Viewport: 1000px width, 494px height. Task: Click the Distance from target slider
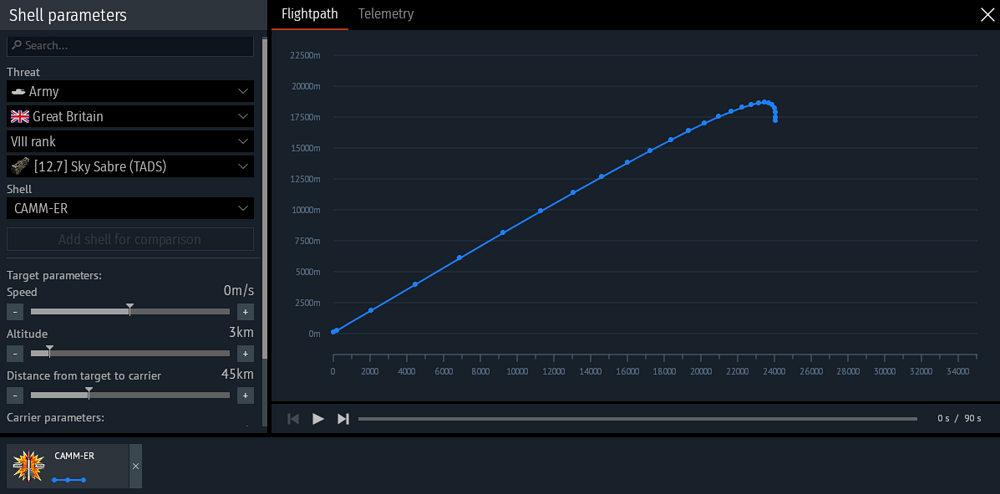pos(130,396)
